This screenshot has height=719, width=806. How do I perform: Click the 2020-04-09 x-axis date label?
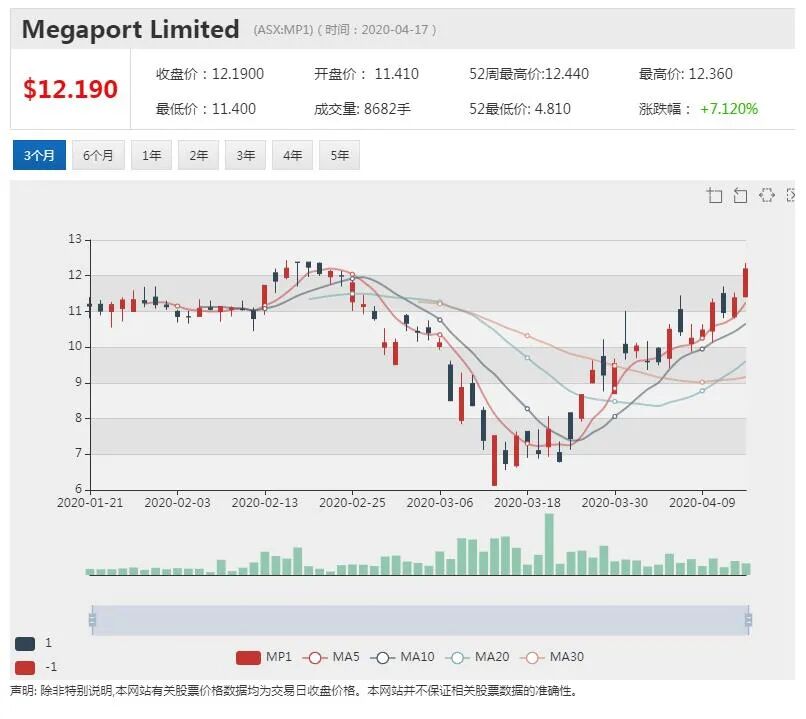pyautogui.click(x=702, y=503)
